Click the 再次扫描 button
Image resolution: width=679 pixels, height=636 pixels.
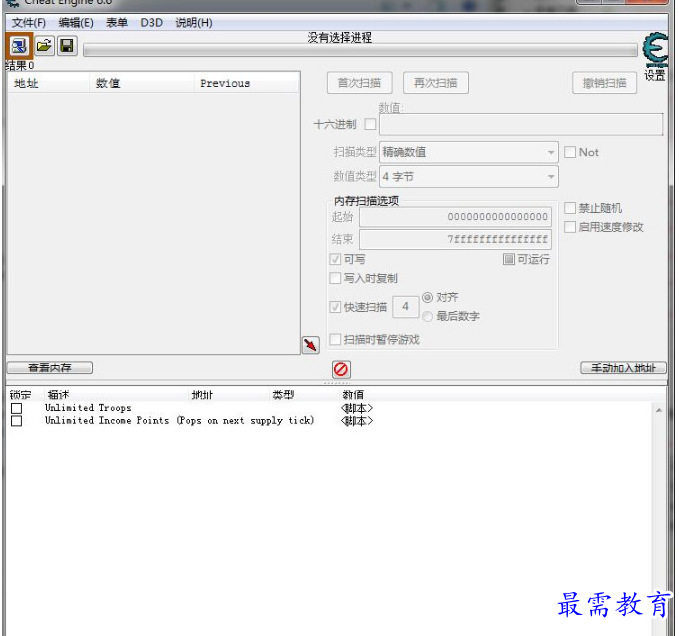[436, 83]
